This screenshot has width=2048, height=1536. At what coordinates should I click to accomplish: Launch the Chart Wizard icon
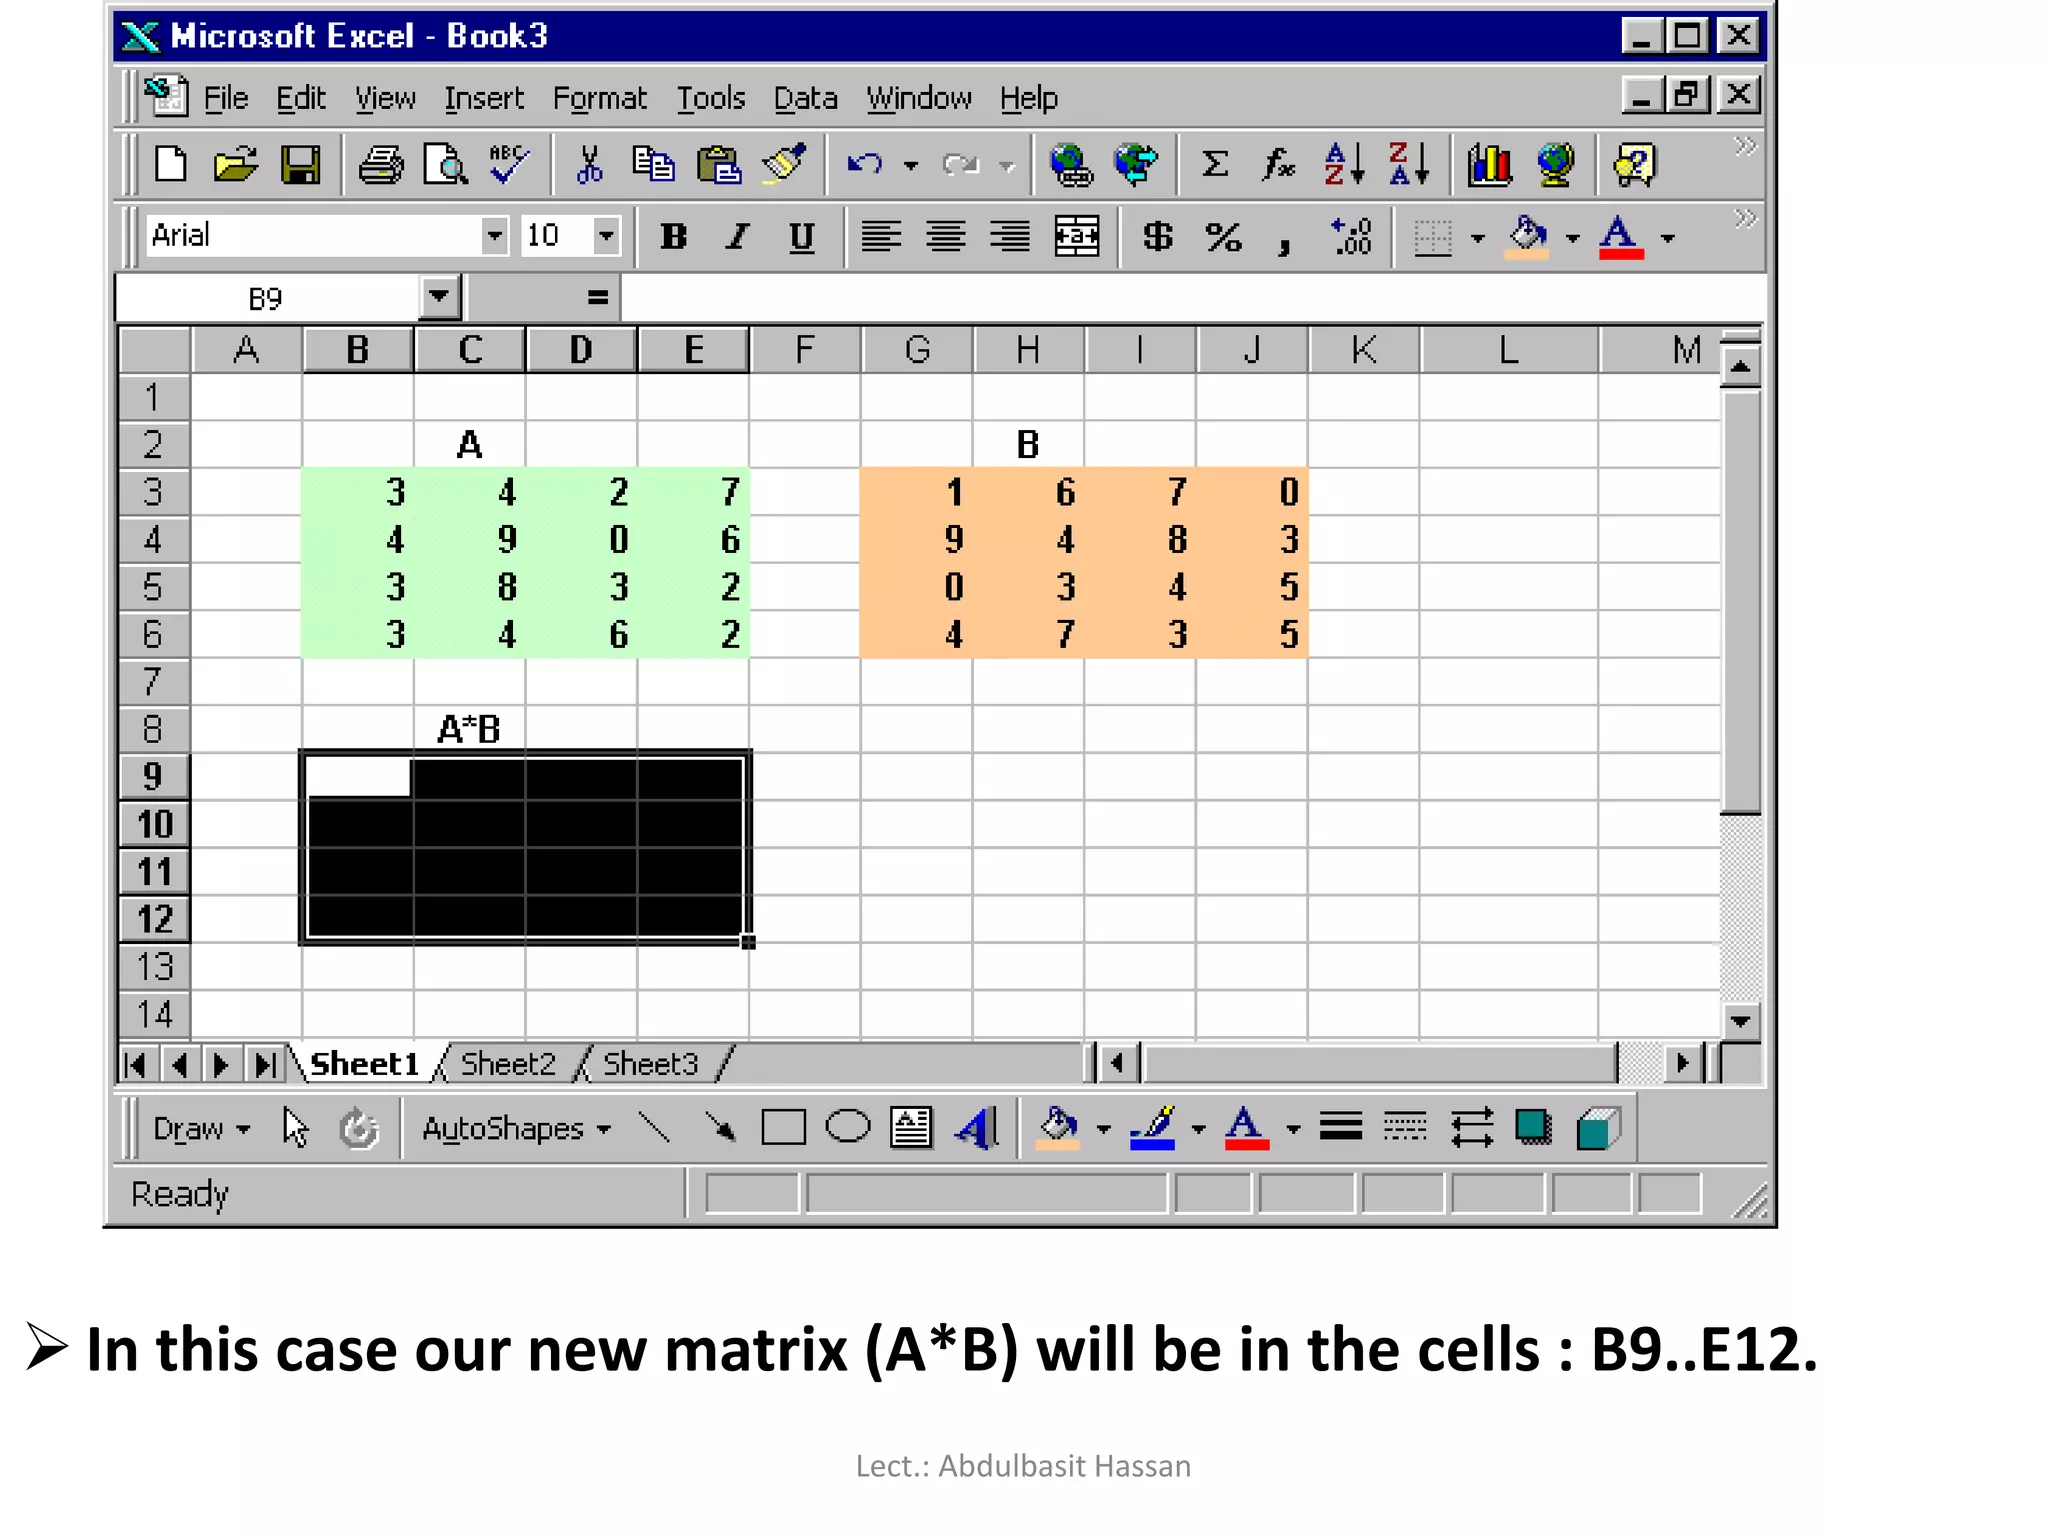click(1489, 164)
